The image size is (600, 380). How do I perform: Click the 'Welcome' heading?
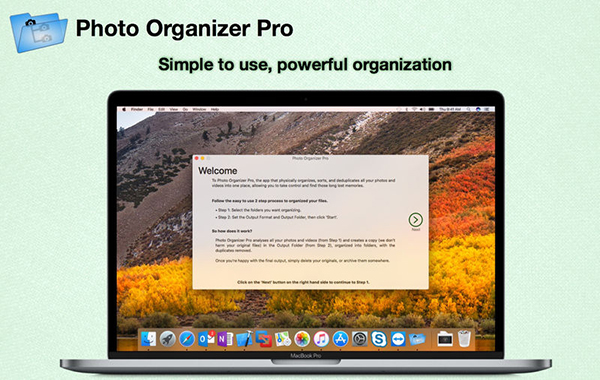[217, 171]
